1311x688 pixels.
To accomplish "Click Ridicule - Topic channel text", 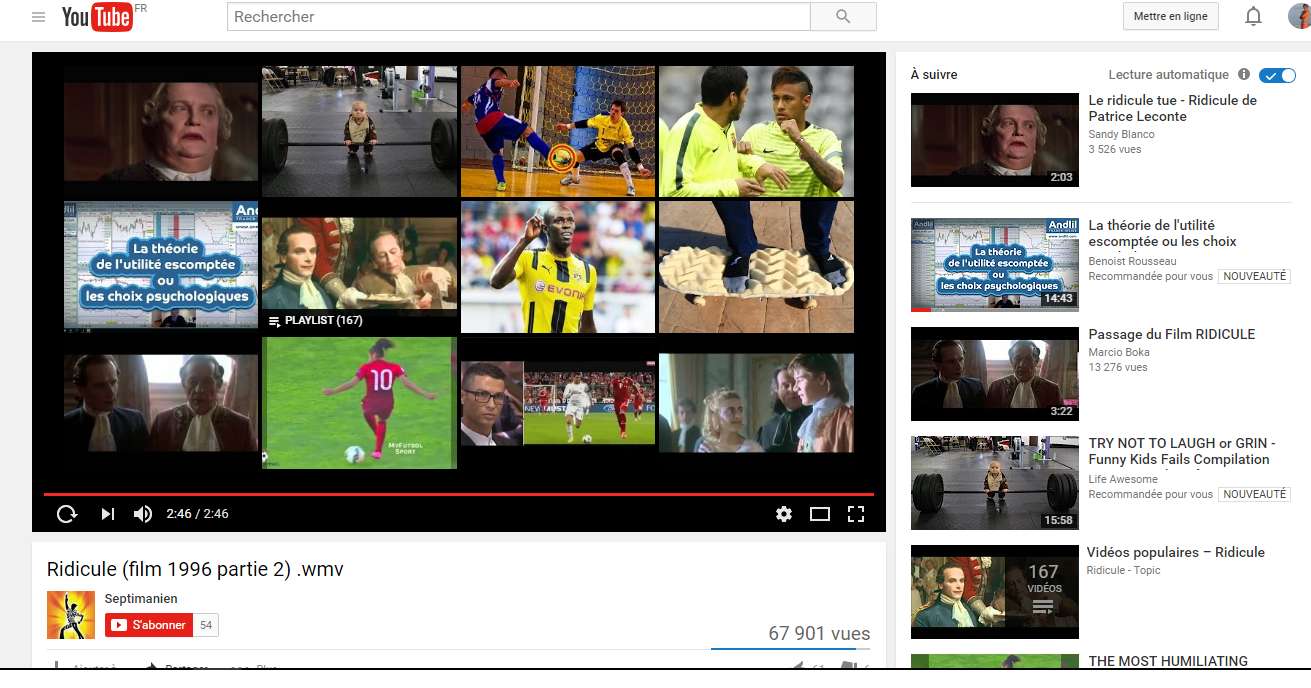I will 1124,570.
